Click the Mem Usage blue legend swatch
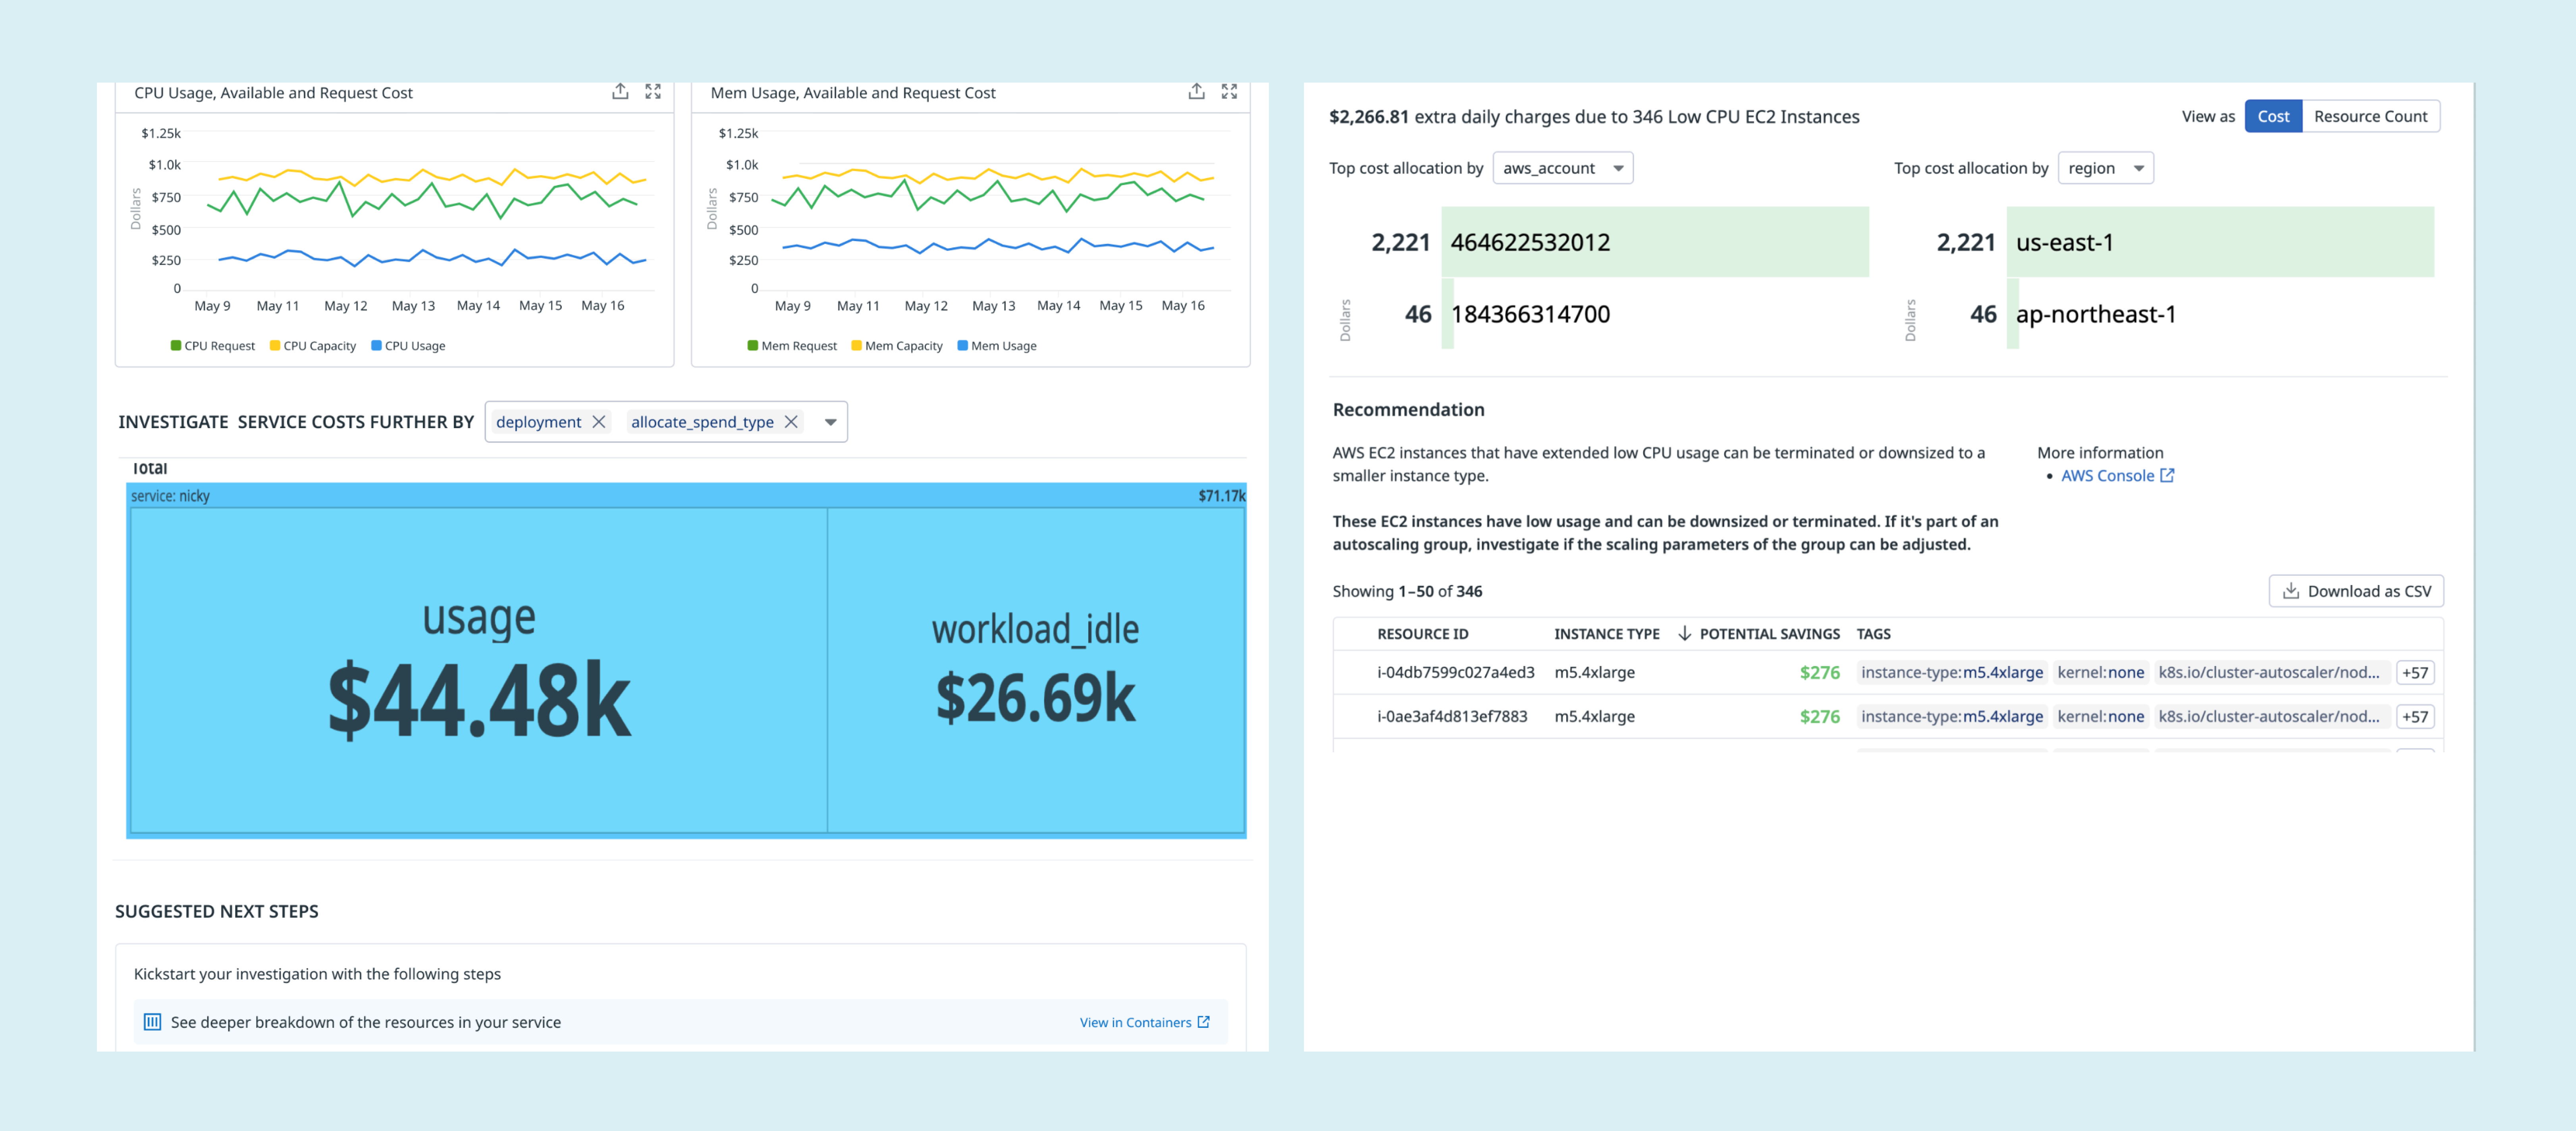Image resolution: width=2576 pixels, height=1131 pixels. tap(962, 346)
